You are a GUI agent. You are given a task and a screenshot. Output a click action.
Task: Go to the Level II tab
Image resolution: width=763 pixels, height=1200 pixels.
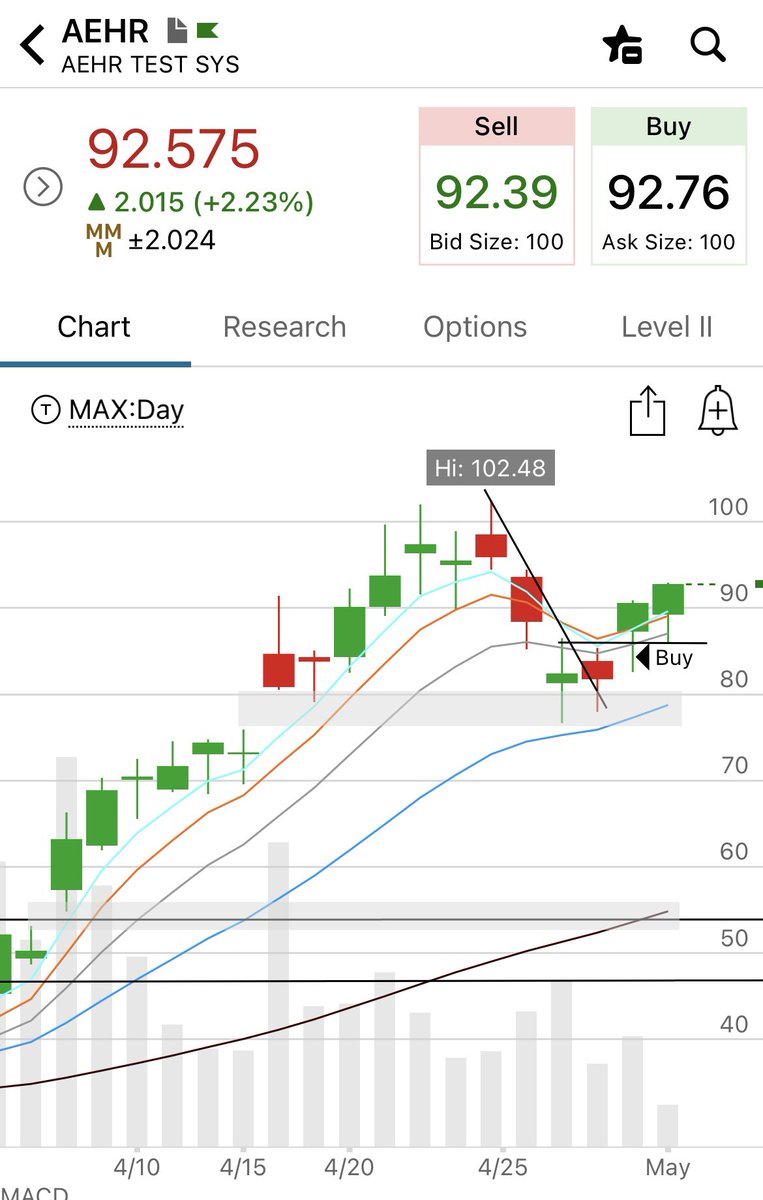pos(667,327)
